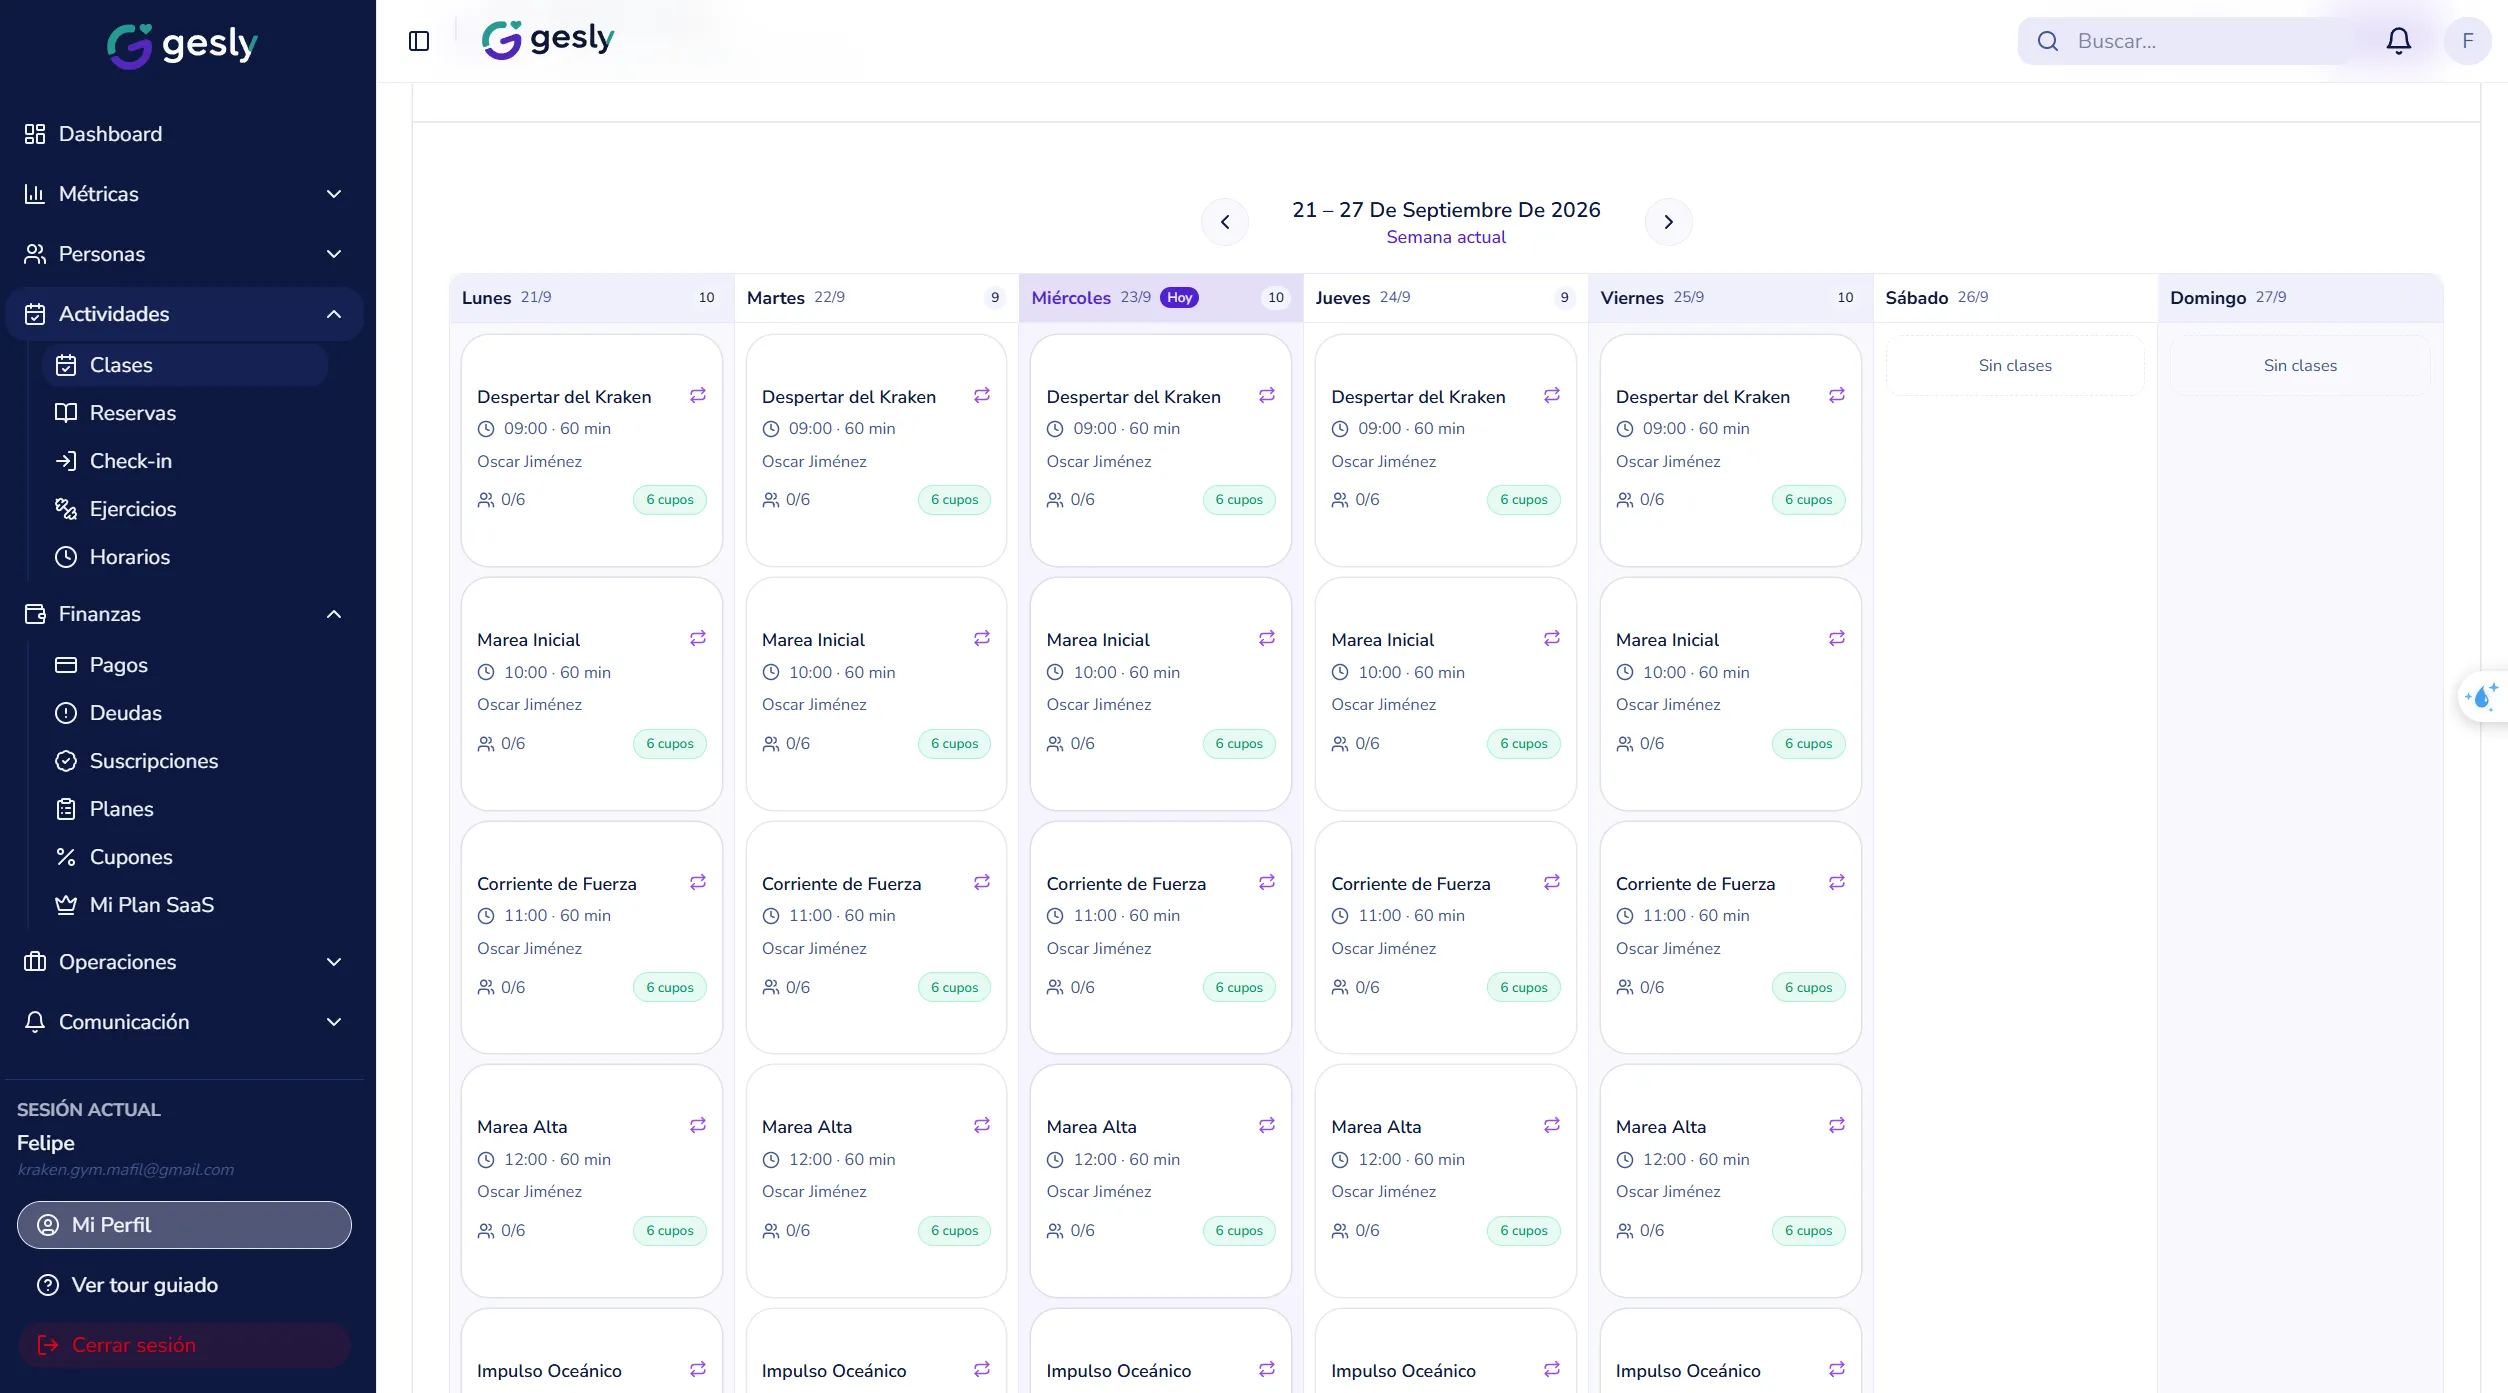Expand the Comunicación section chevron
The height and width of the screenshot is (1393, 2508).
[x=334, y=1022]
